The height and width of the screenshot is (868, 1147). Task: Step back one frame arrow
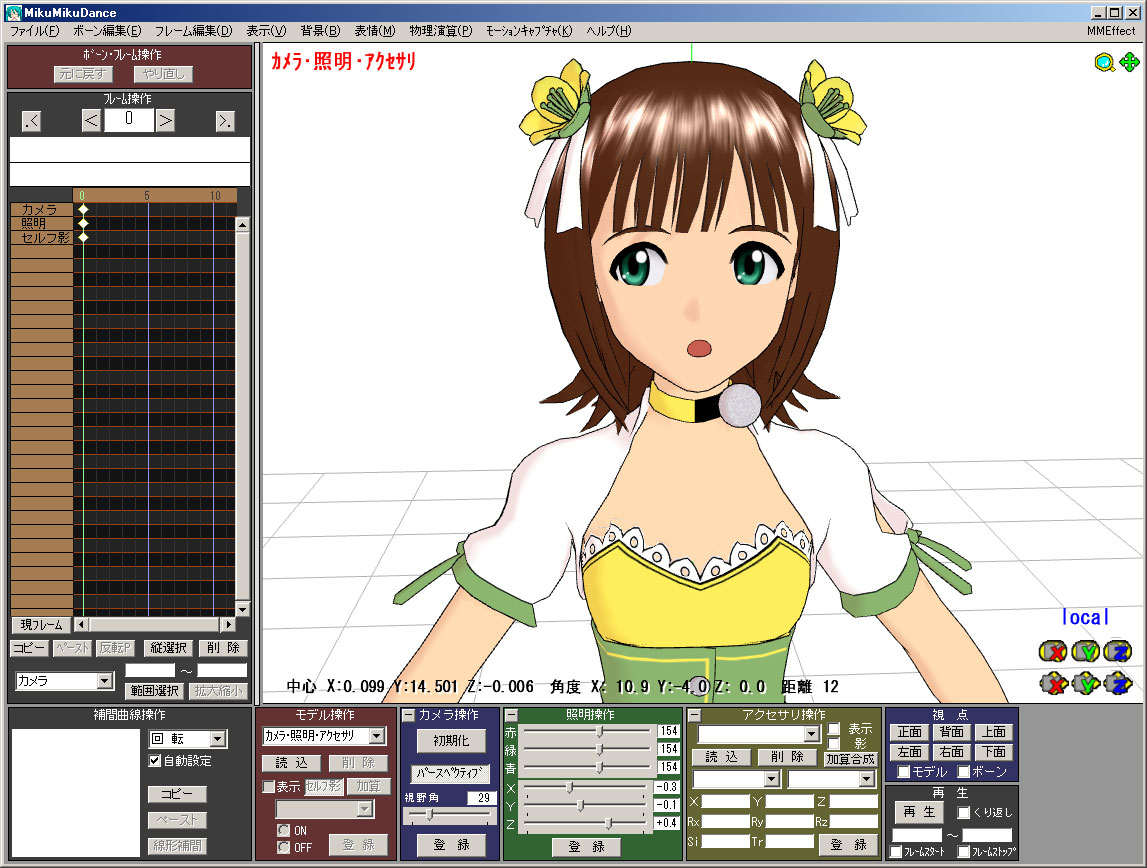(x=91, y=121)
